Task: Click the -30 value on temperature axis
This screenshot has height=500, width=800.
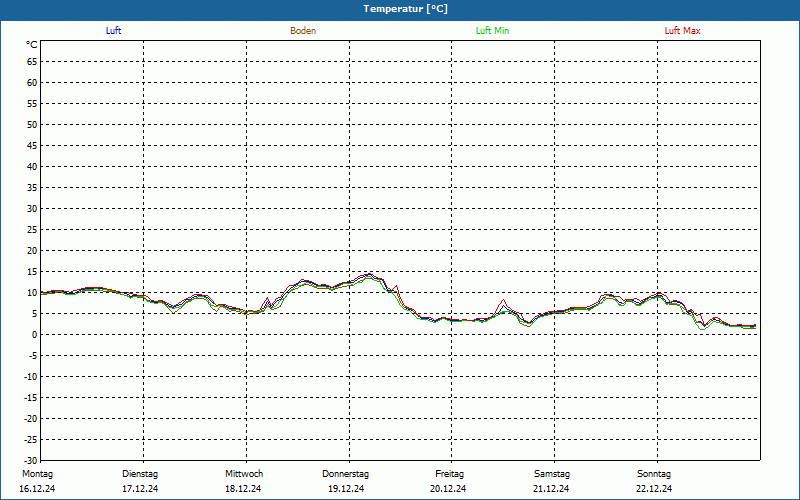Action: pyautogui.click(x=31, y=461)
